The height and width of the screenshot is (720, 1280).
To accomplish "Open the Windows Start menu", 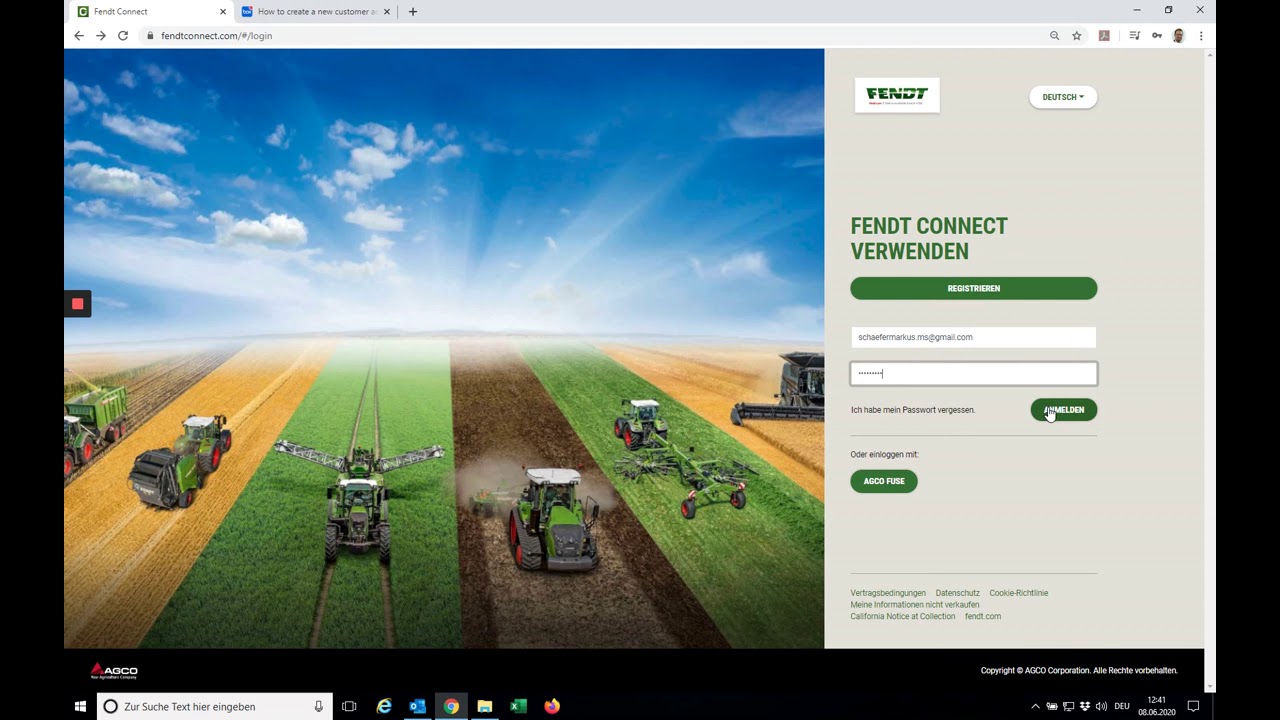I will click(80, 706).
